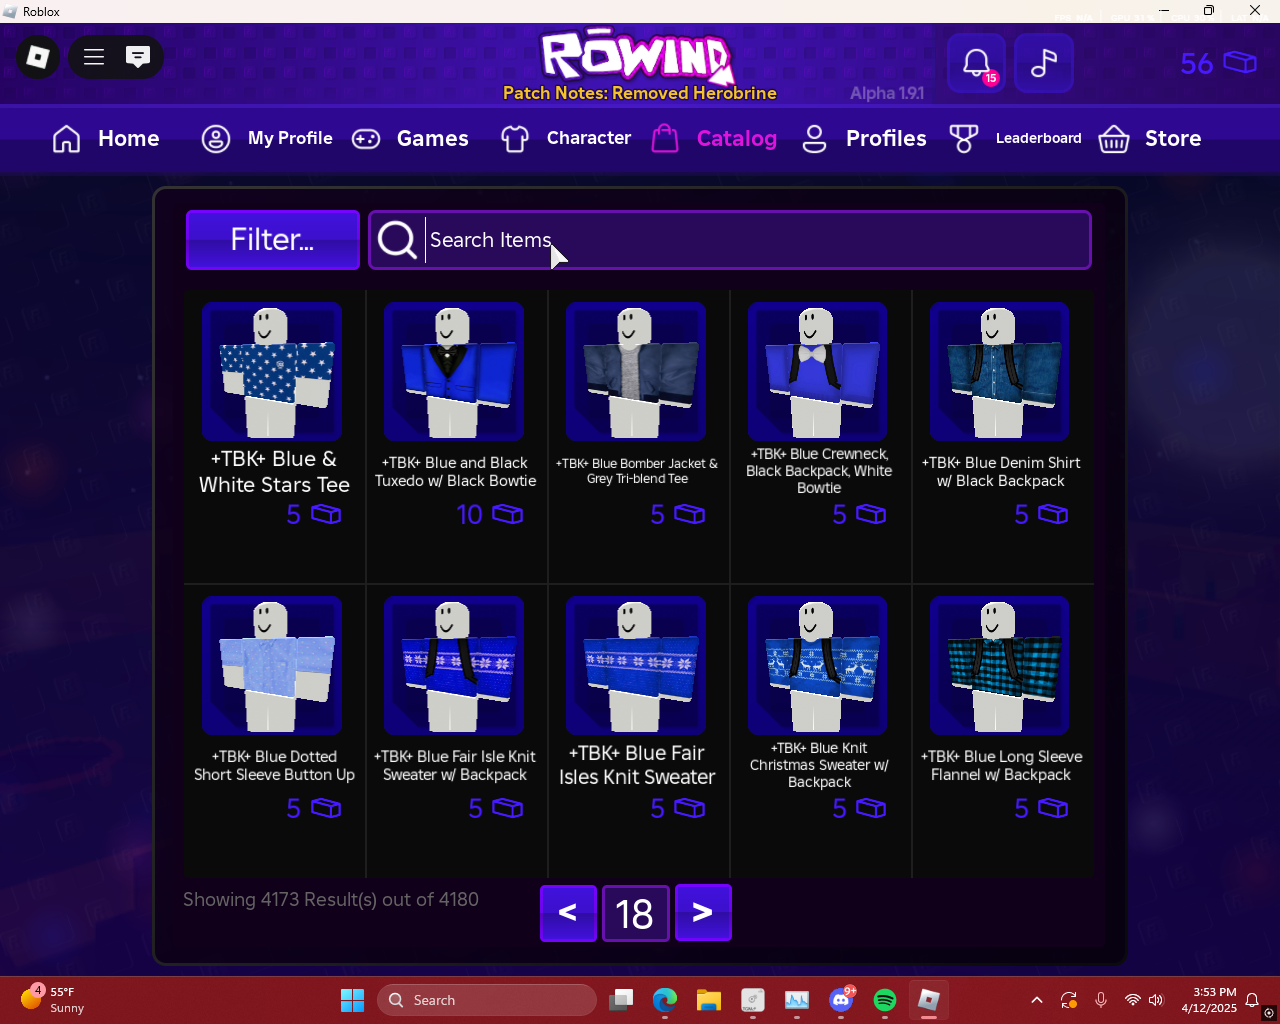Click the Blue and Black Tuxedo item name

tap(455, 472)
